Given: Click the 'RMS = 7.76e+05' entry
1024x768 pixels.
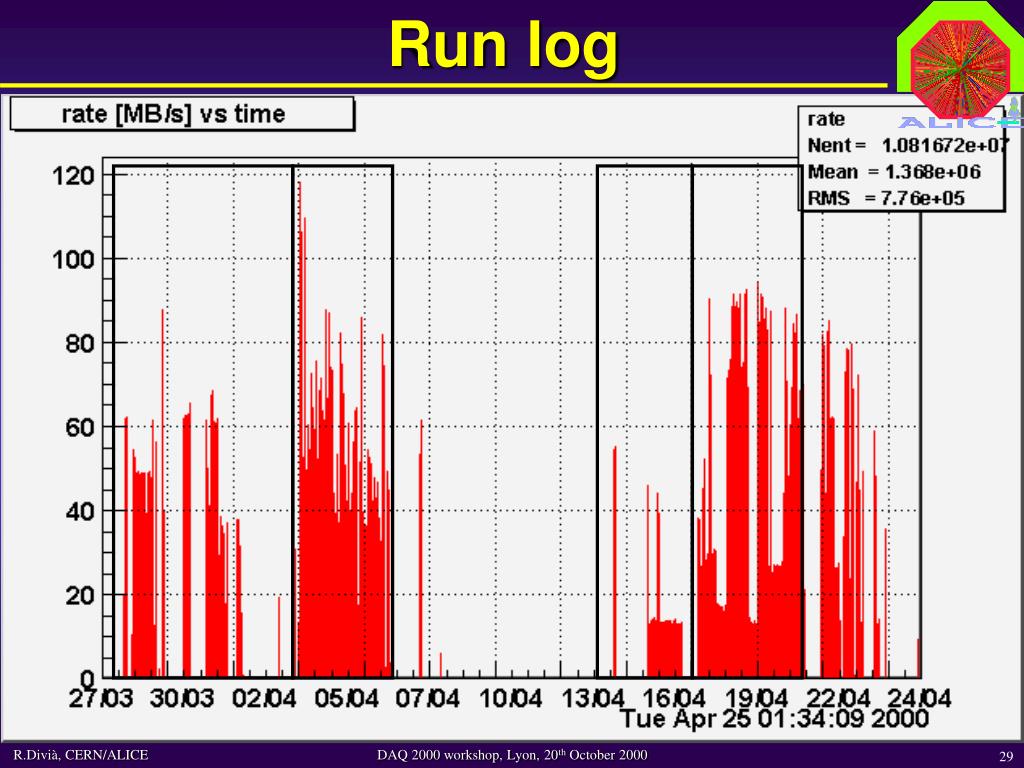Looking at the screenshot, I should click(x=886, y=197).
